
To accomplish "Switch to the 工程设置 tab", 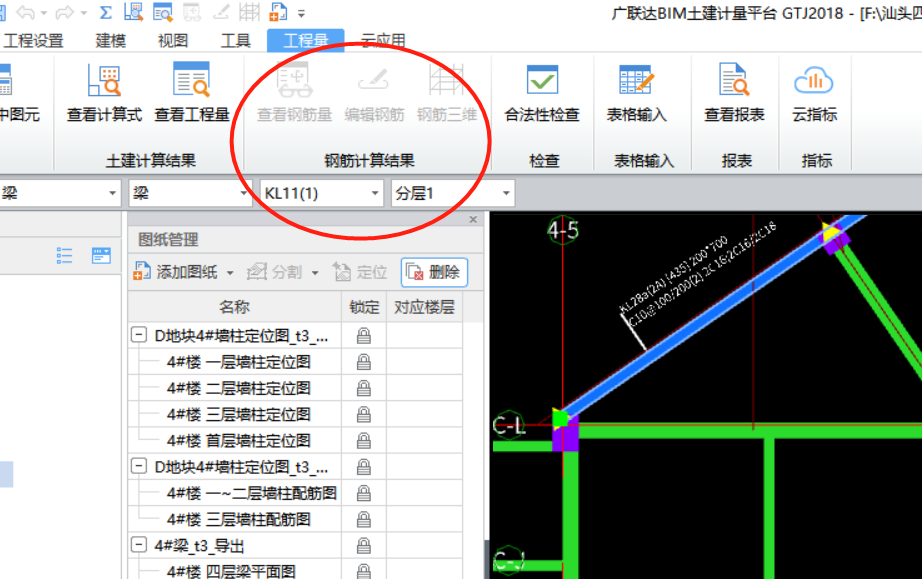I will 34,41.
